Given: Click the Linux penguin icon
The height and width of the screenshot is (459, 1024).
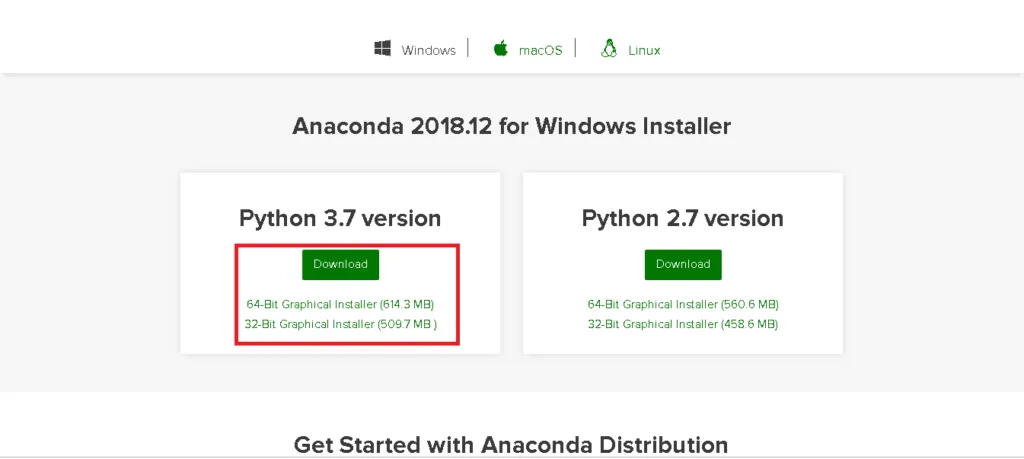Looking at the screenshot, I should tap(607, 49).
